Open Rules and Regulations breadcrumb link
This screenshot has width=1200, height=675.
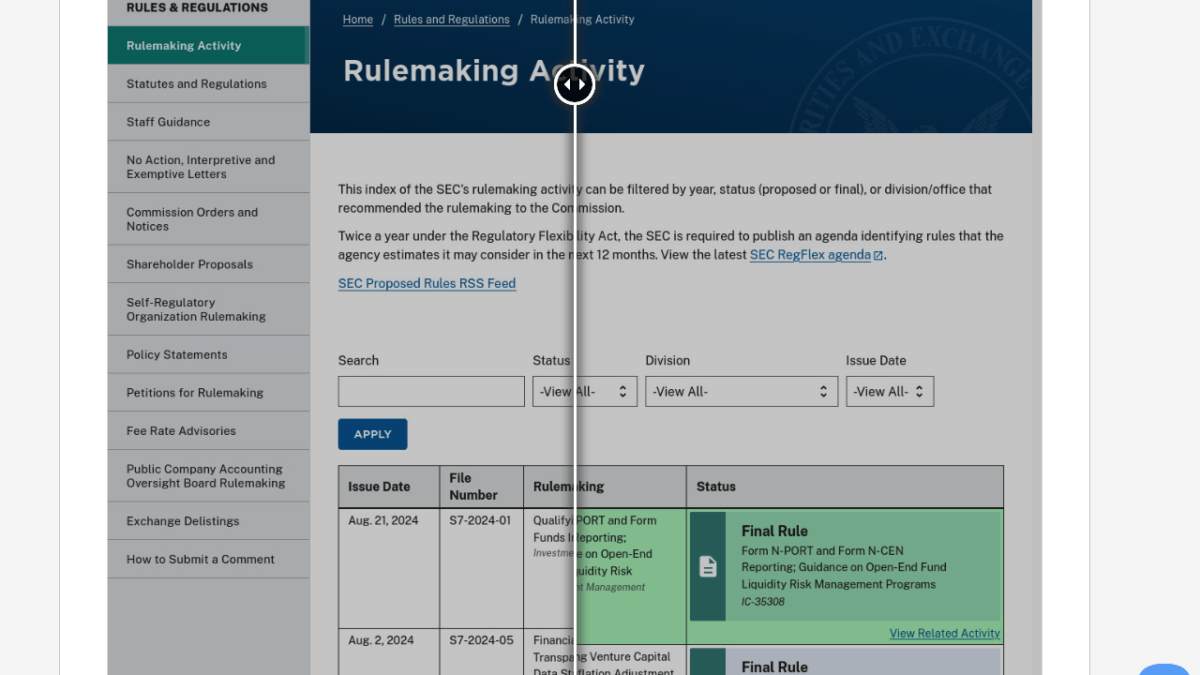pyautogui.click(x=451, y=20)
